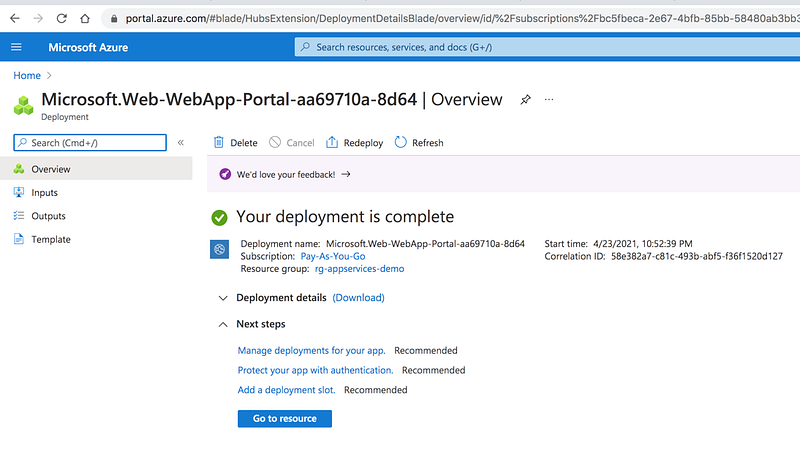Click the Next steps heading

[261, 324]
